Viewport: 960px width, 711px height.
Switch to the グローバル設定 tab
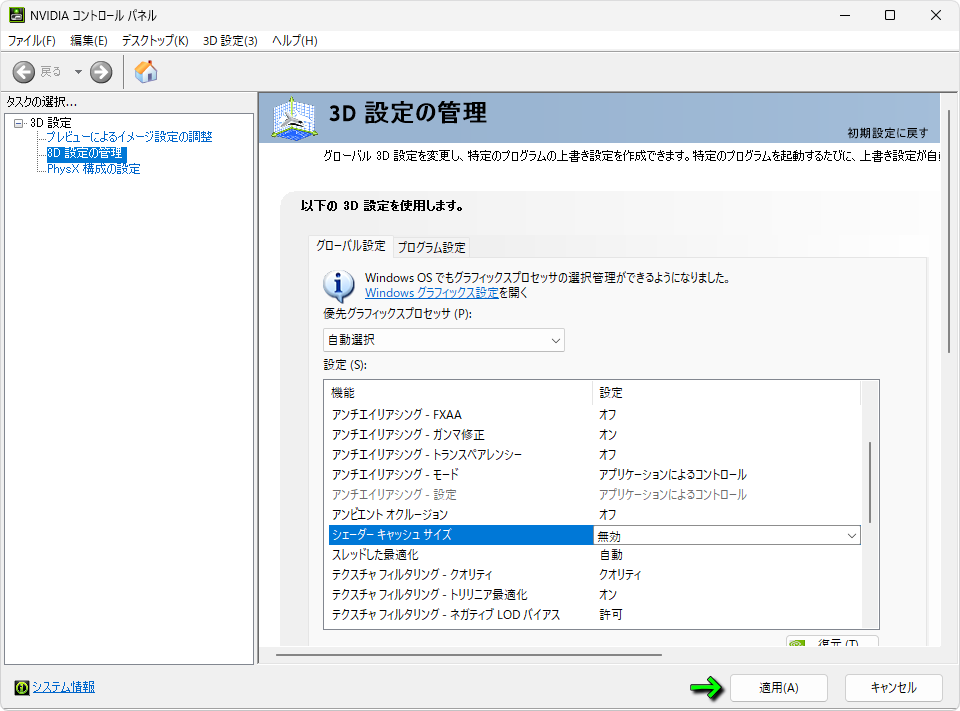351,246
